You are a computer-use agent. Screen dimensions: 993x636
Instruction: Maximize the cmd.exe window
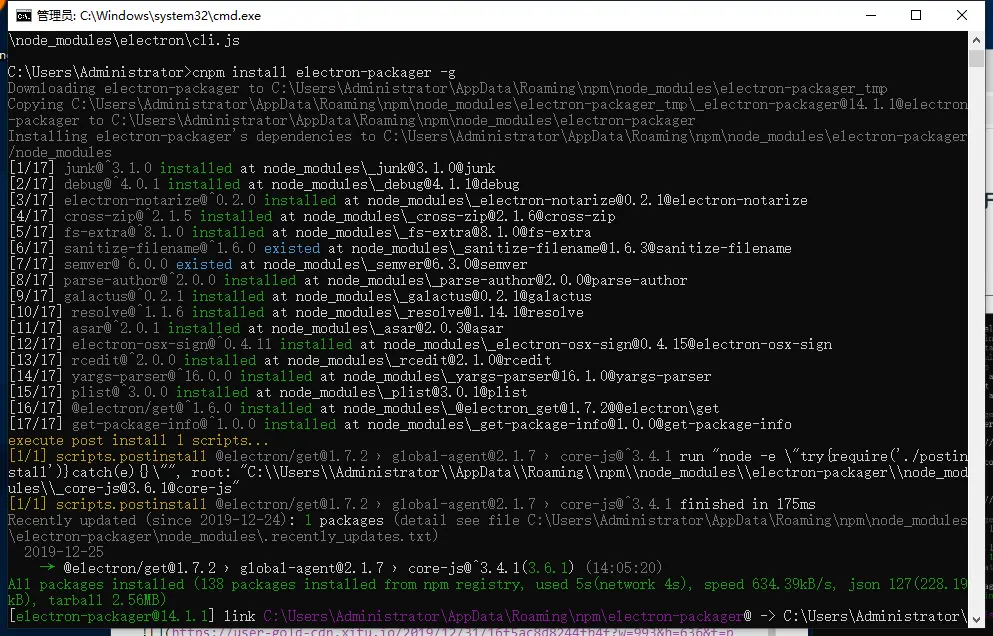click(916, 15)
